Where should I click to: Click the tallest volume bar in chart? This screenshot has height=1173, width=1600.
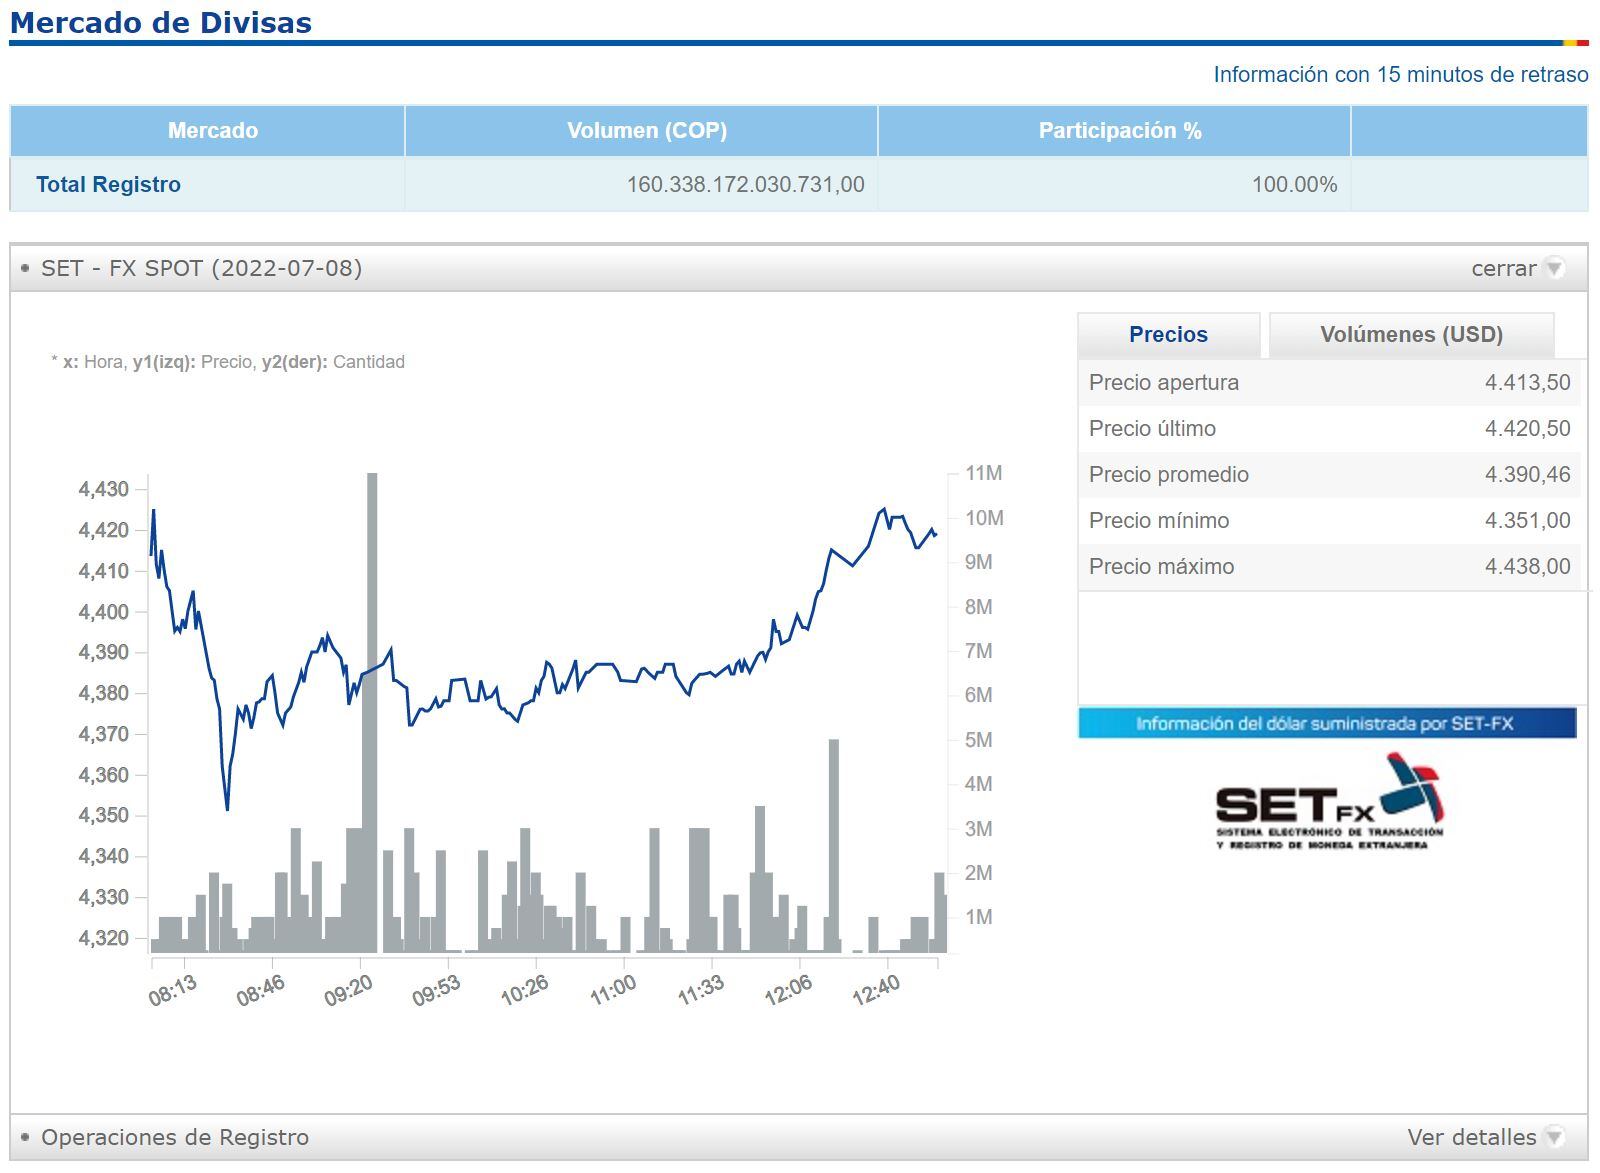point(372,712)
